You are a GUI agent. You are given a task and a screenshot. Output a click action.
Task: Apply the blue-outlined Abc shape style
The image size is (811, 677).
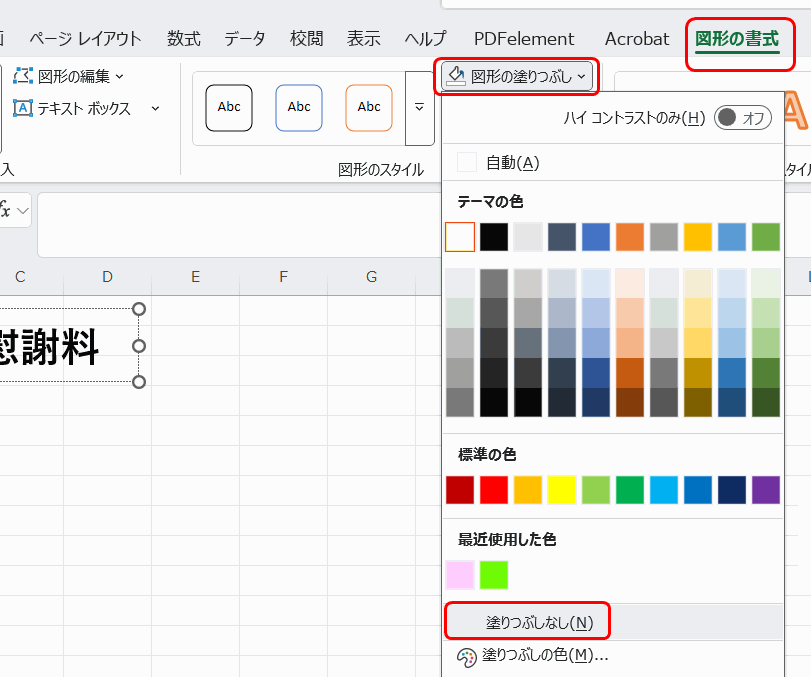[x=299, y=108]
